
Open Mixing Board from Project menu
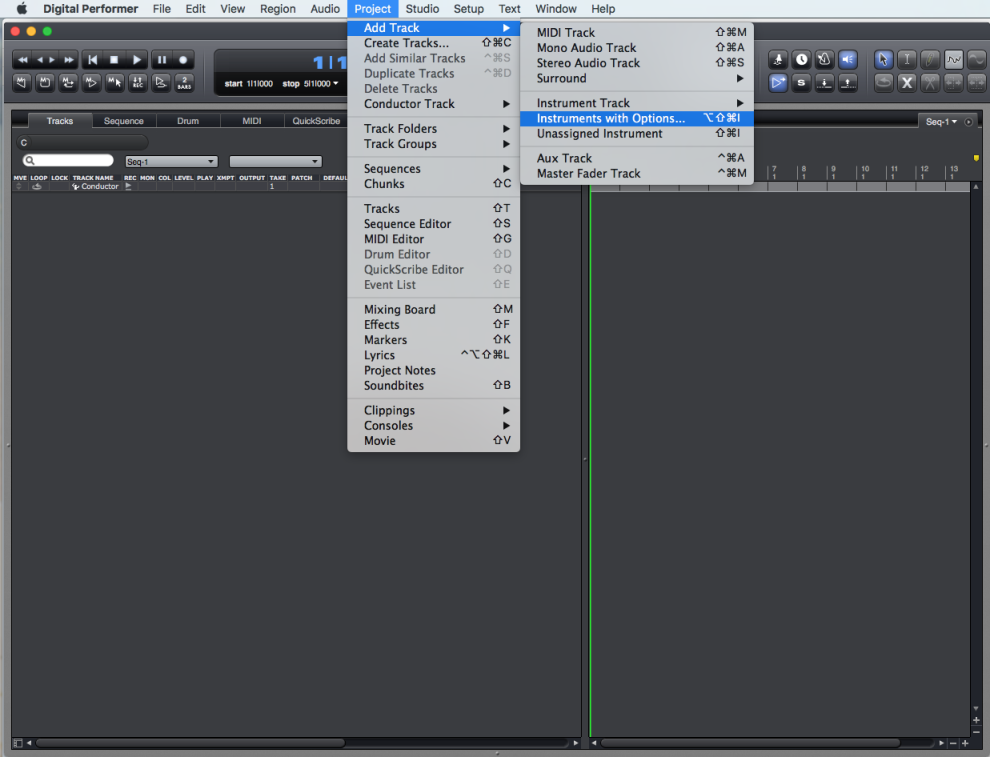pyautogui.click(x=434, y=309)
